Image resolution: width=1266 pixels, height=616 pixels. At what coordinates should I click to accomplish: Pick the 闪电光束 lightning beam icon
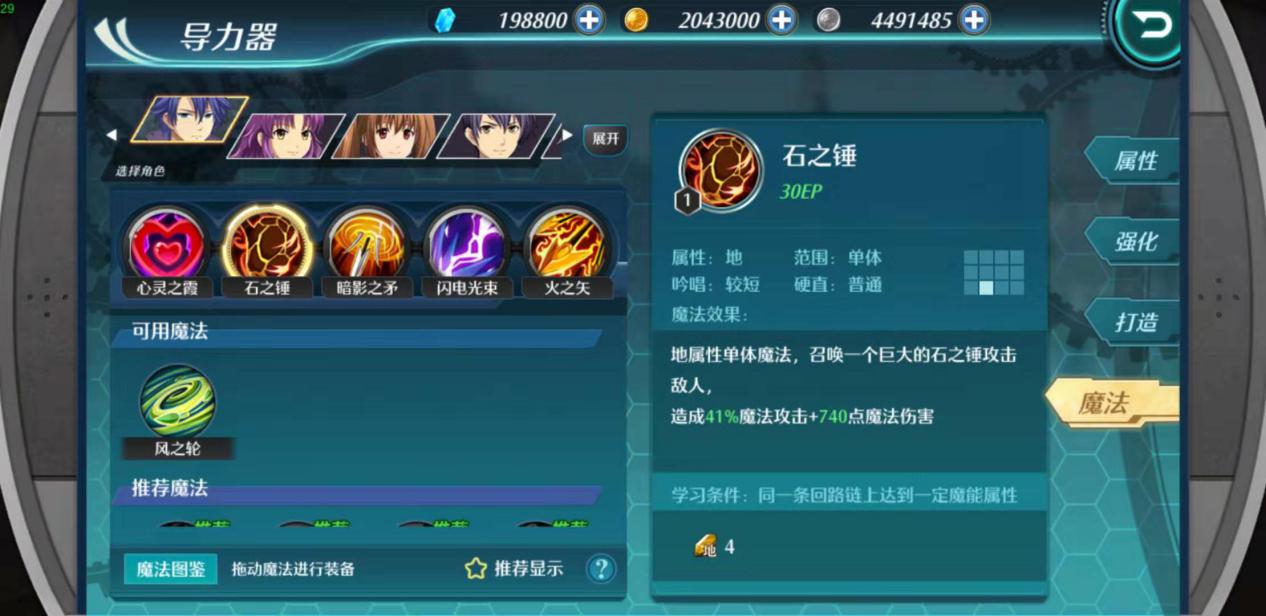[x=467, y=245]
